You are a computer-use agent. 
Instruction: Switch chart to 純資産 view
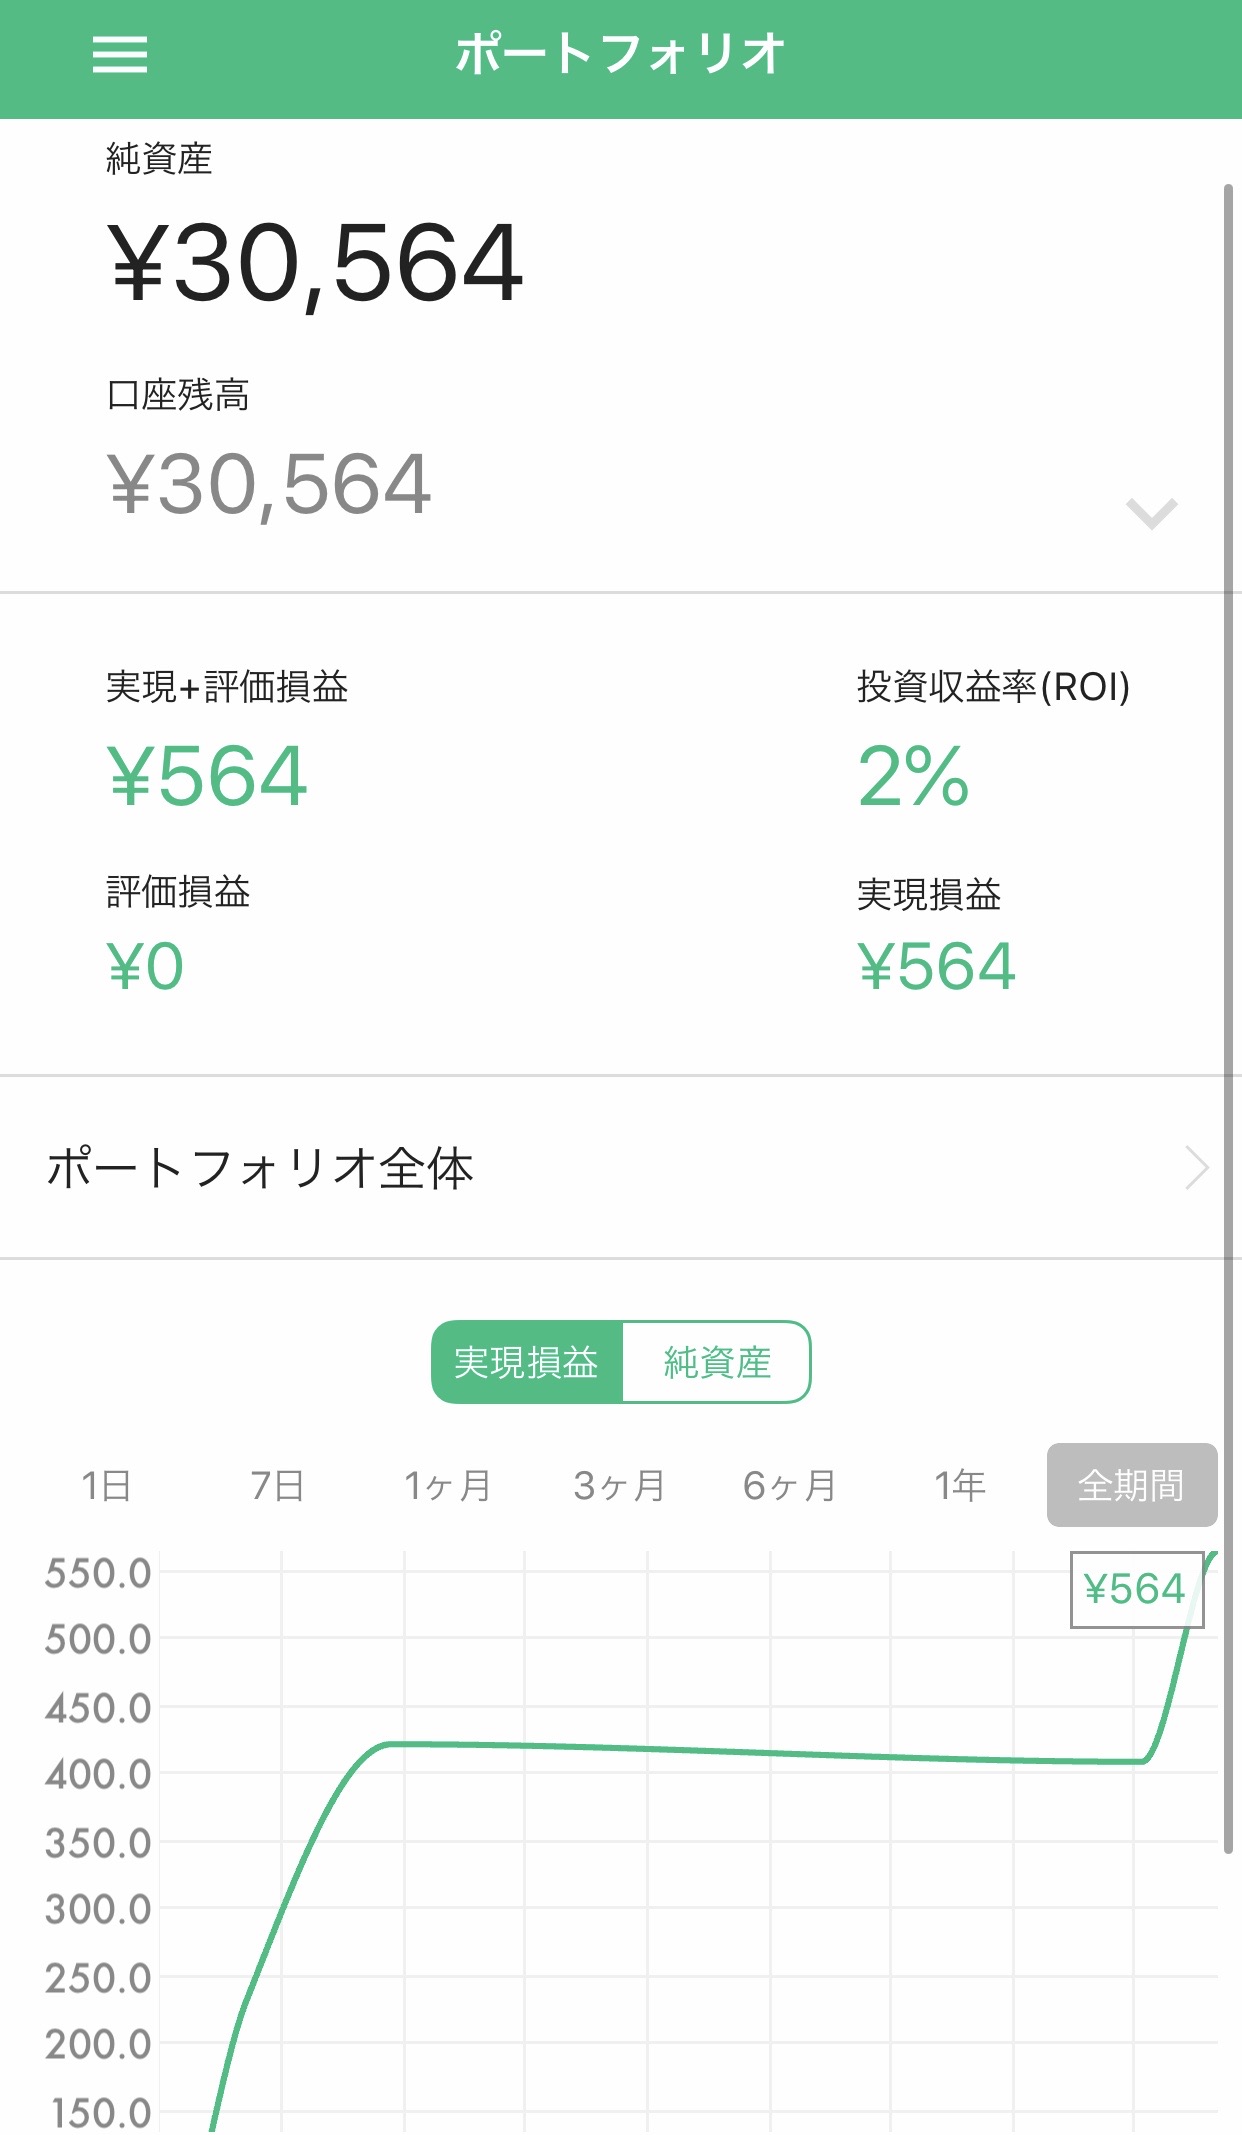716,1362
